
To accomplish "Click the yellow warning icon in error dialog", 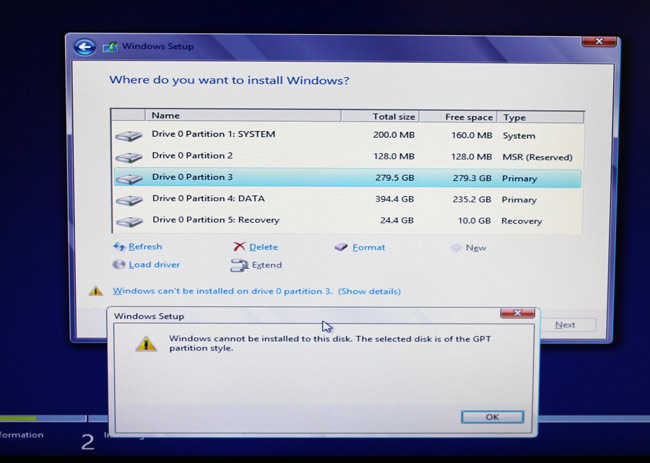I will [x=147, y=343].
